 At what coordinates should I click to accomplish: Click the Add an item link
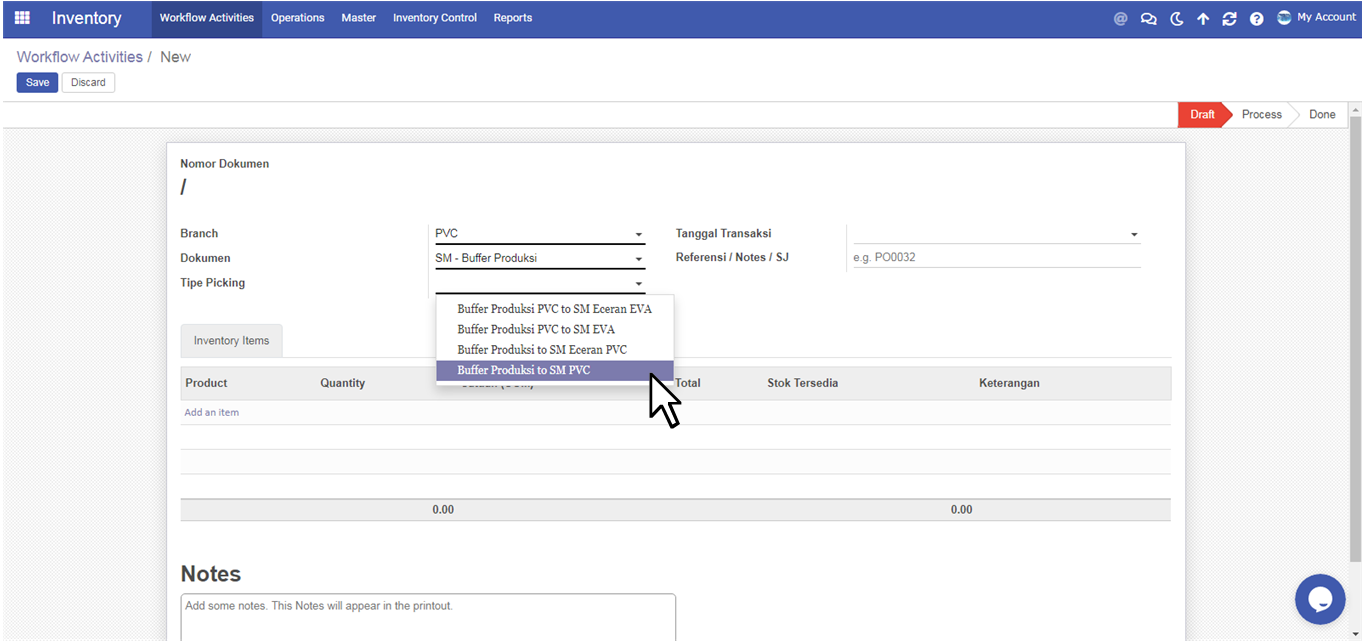(211, 412)
